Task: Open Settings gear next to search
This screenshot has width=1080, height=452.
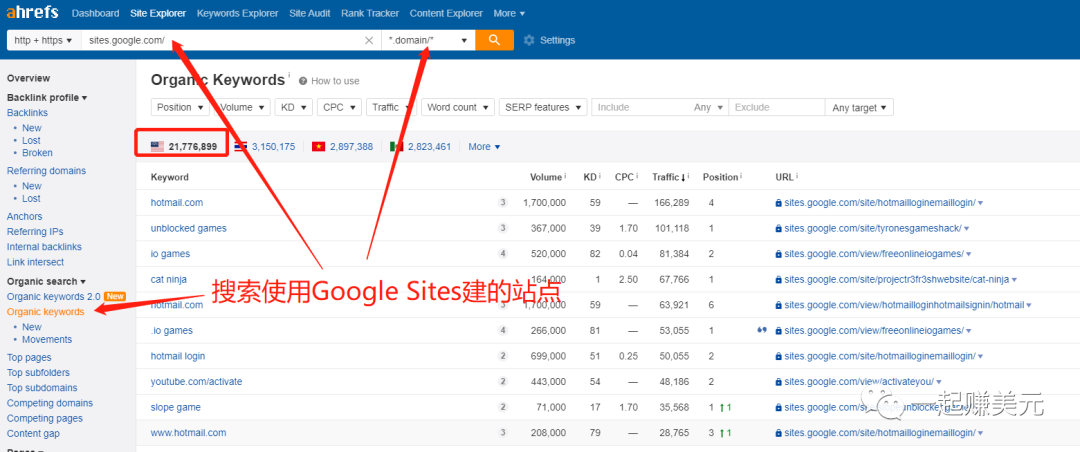Action: 529,40
